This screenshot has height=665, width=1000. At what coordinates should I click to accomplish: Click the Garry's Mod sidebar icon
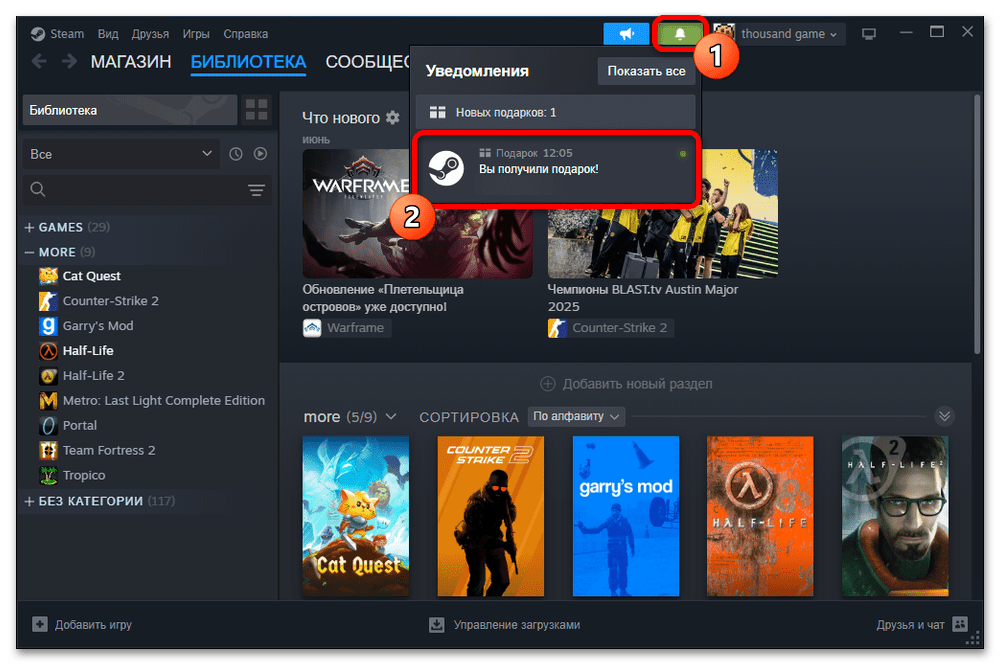pos(48,326)
